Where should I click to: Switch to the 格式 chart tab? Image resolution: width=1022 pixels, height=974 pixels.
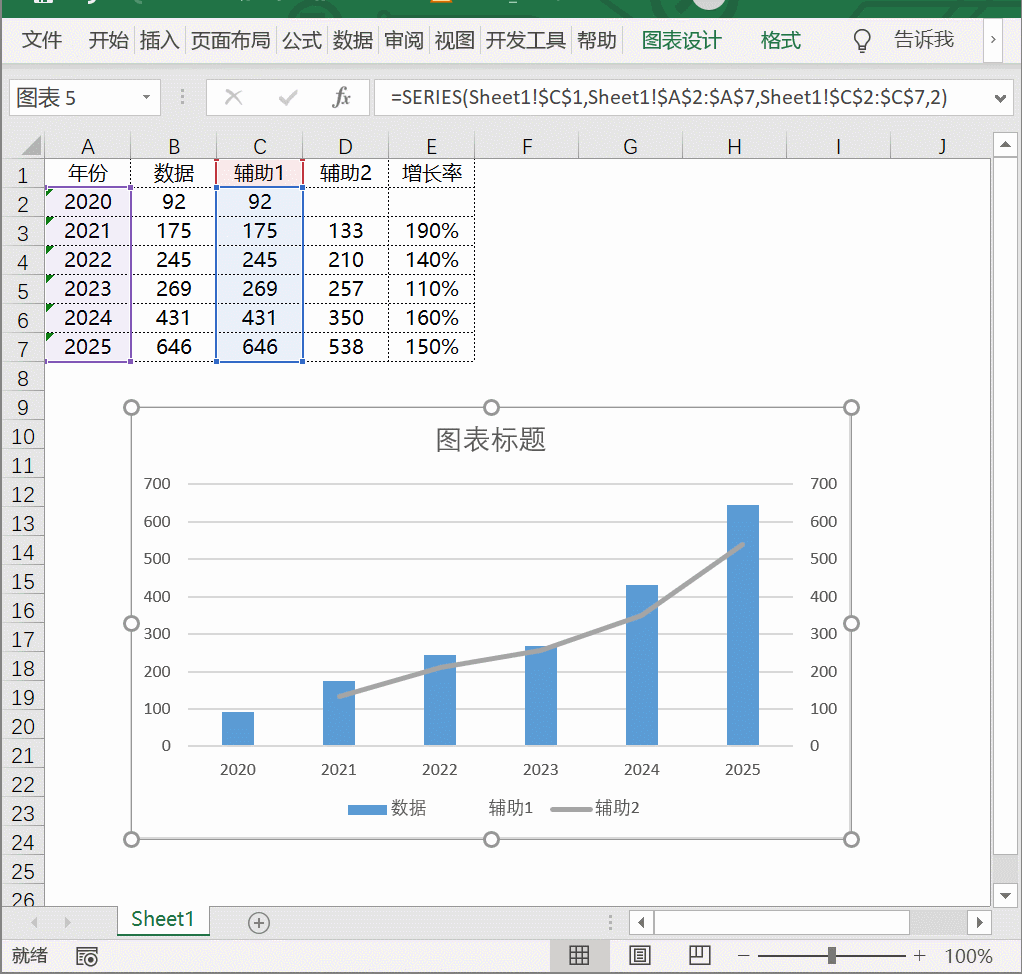[780, 40]
